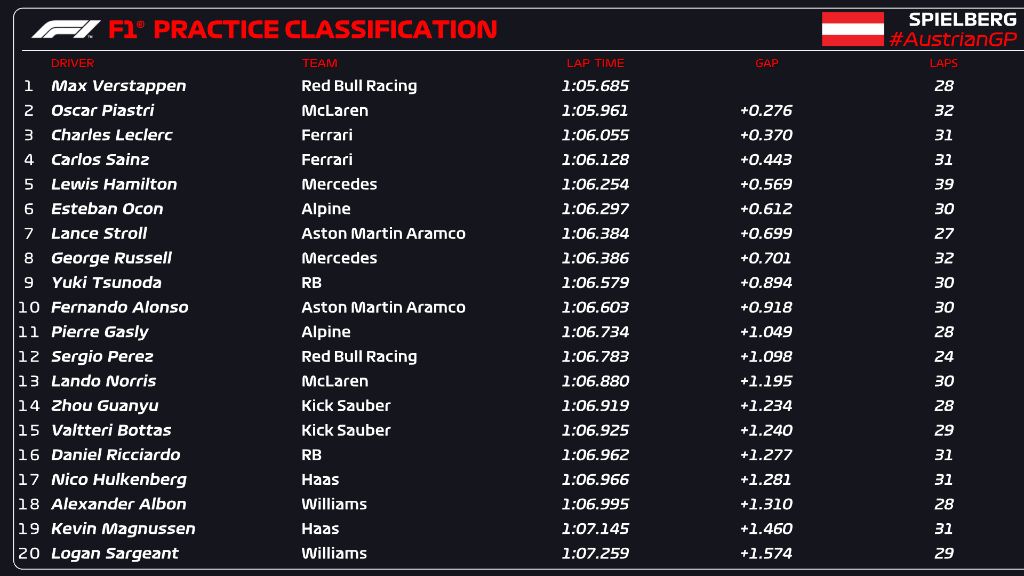Click Lando Norris in the classification
Screen dimensions: 1024x576
click(103, 381)
